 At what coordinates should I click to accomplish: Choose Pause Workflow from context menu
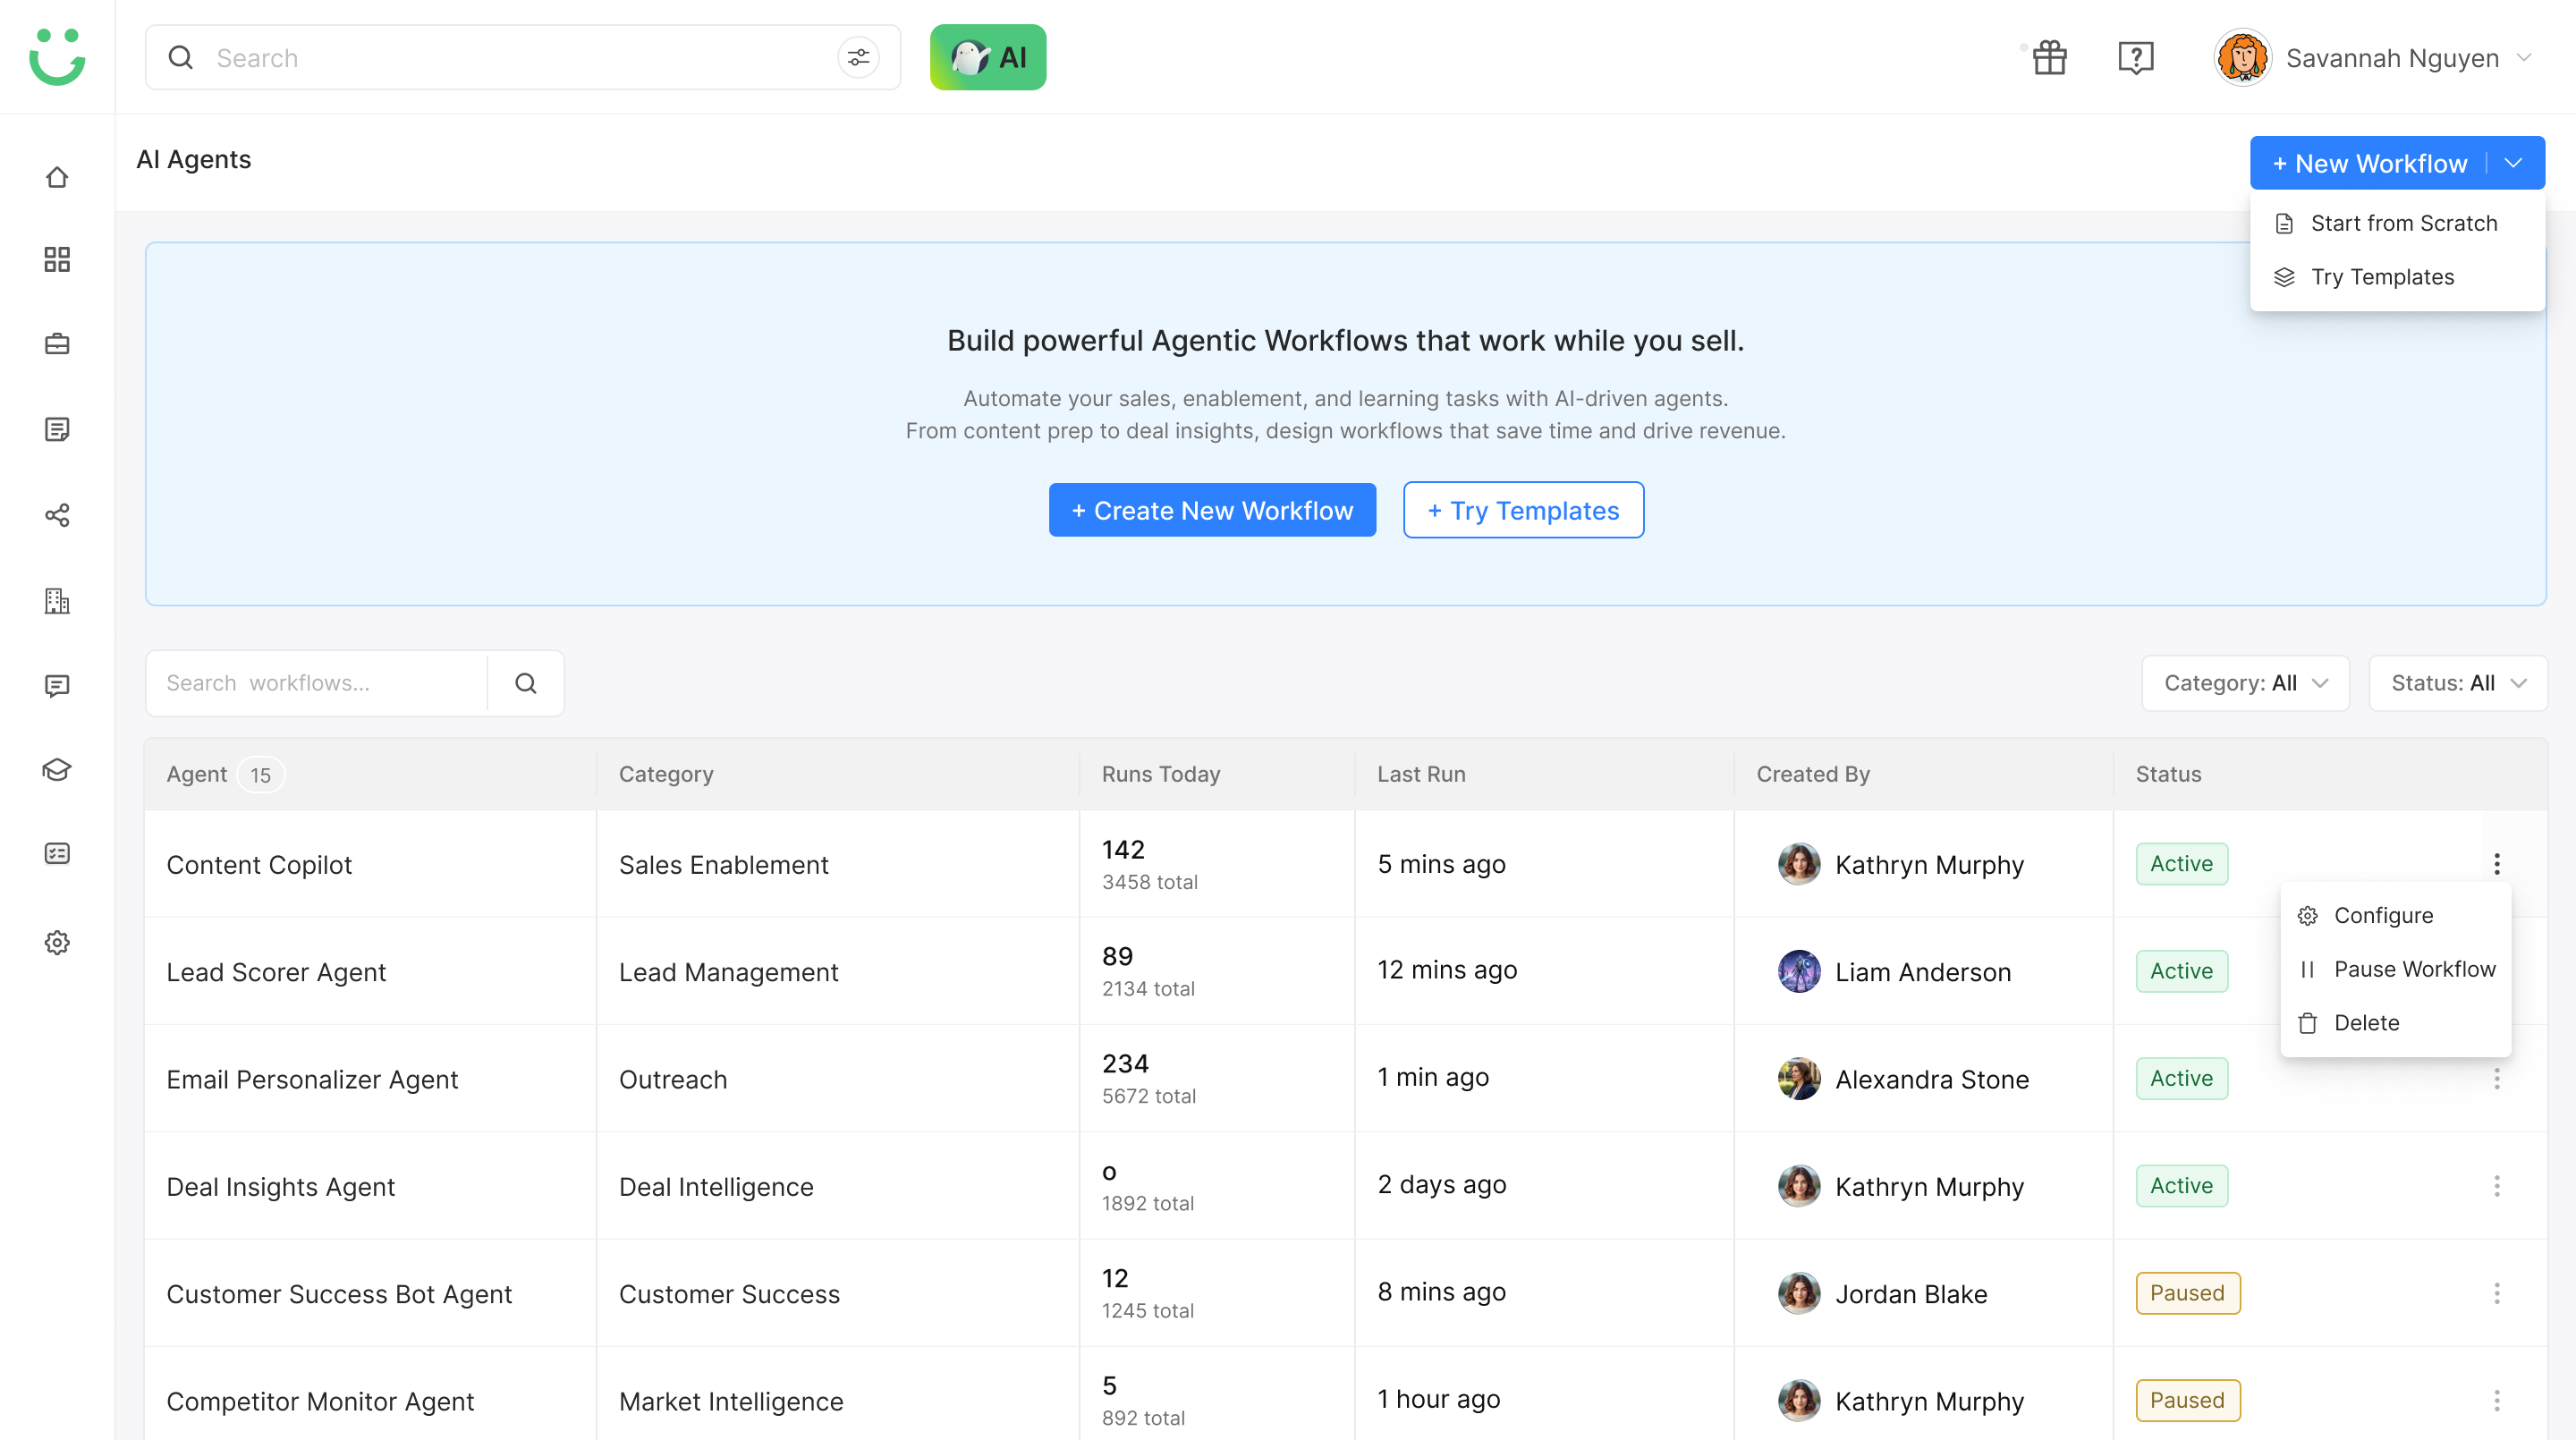click(2396, 969)
